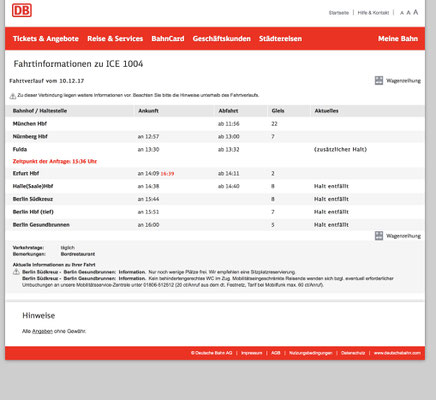Click top Wagenreihung link text
The image size is (436, 400).
[x=403, y=81]
